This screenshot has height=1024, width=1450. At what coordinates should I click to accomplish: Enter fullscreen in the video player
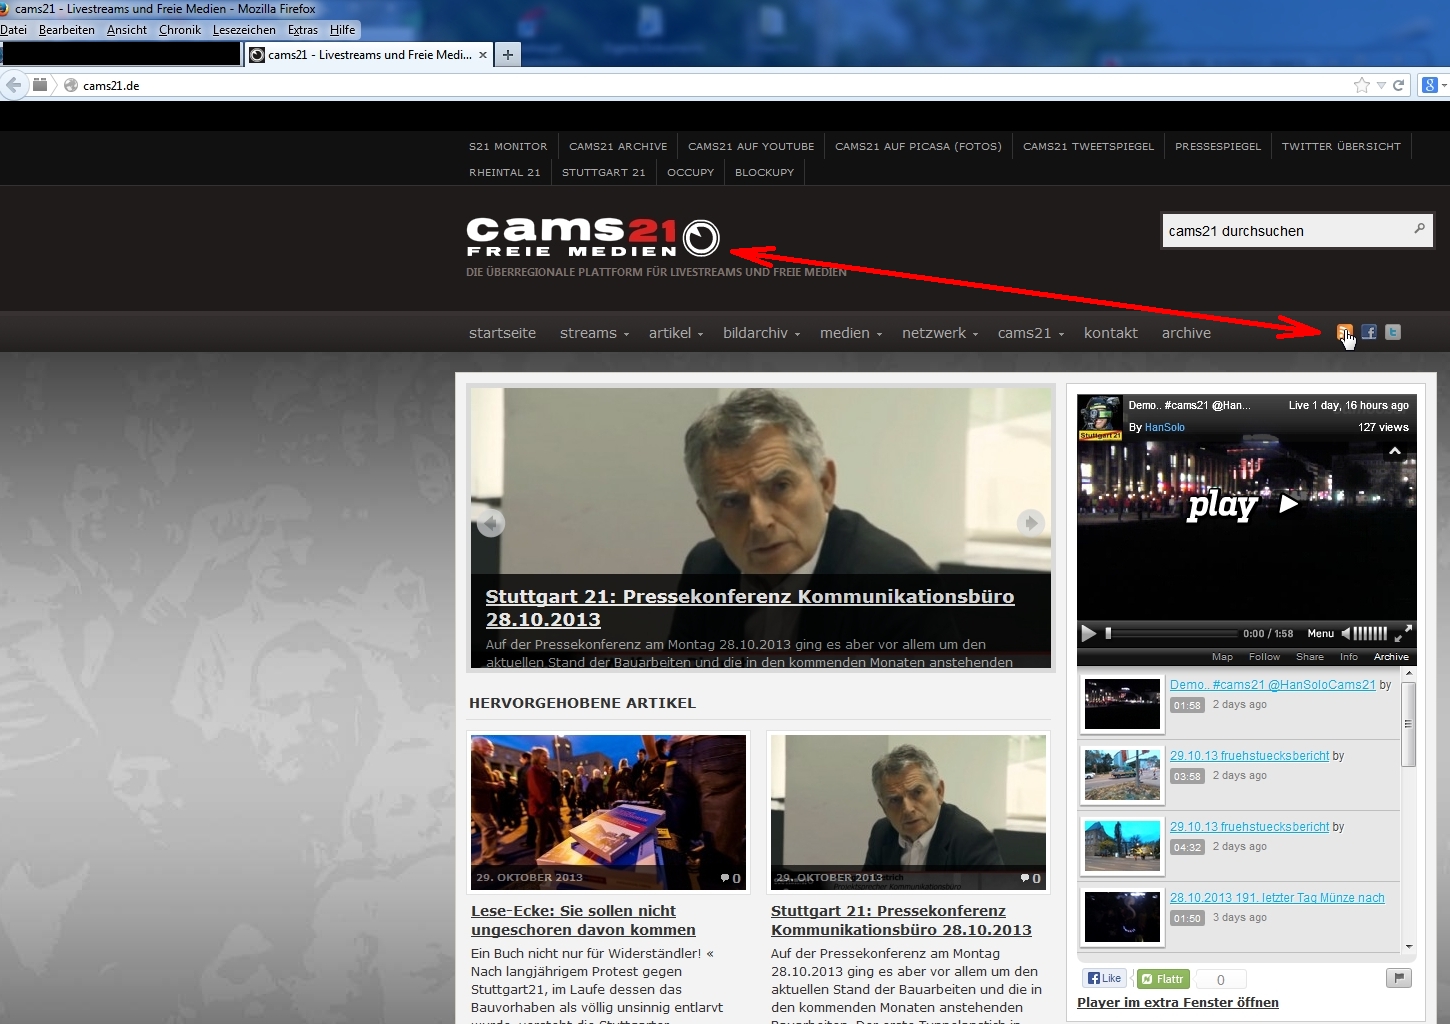(x=1403, y=633)
